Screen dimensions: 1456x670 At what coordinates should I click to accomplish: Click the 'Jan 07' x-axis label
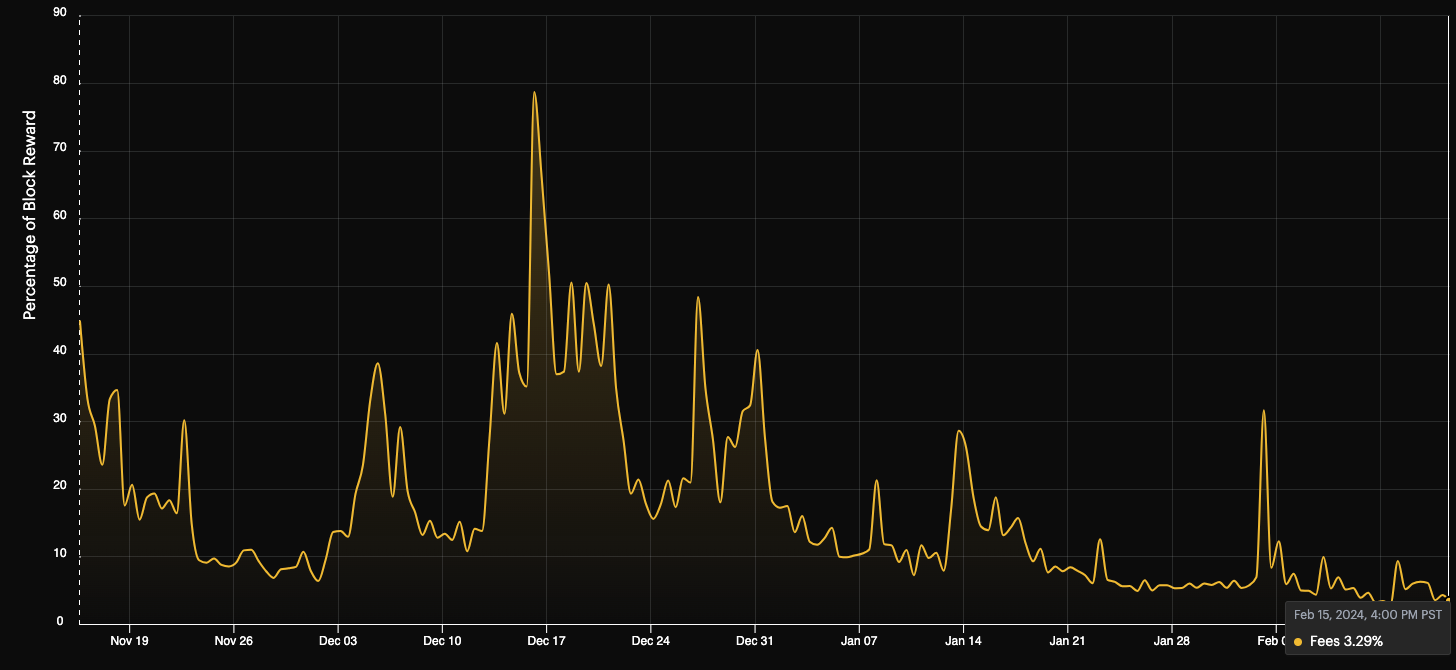point(859,641)
